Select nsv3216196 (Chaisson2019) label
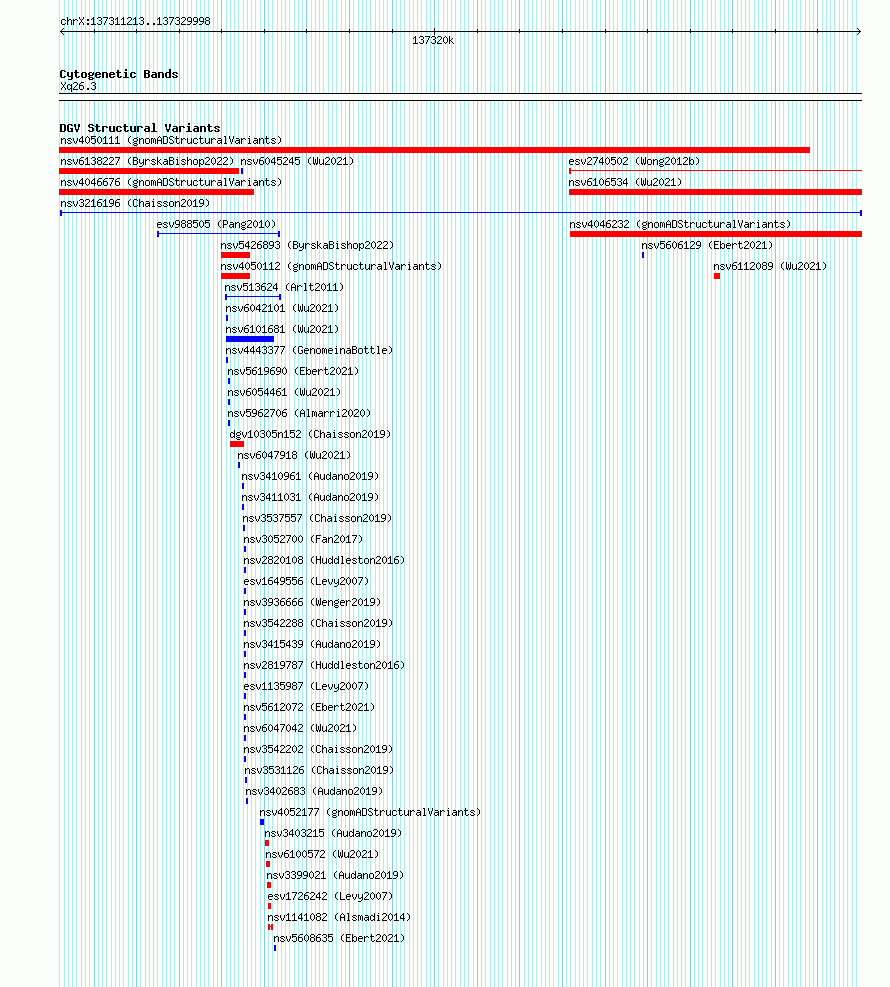 [135, 203]
